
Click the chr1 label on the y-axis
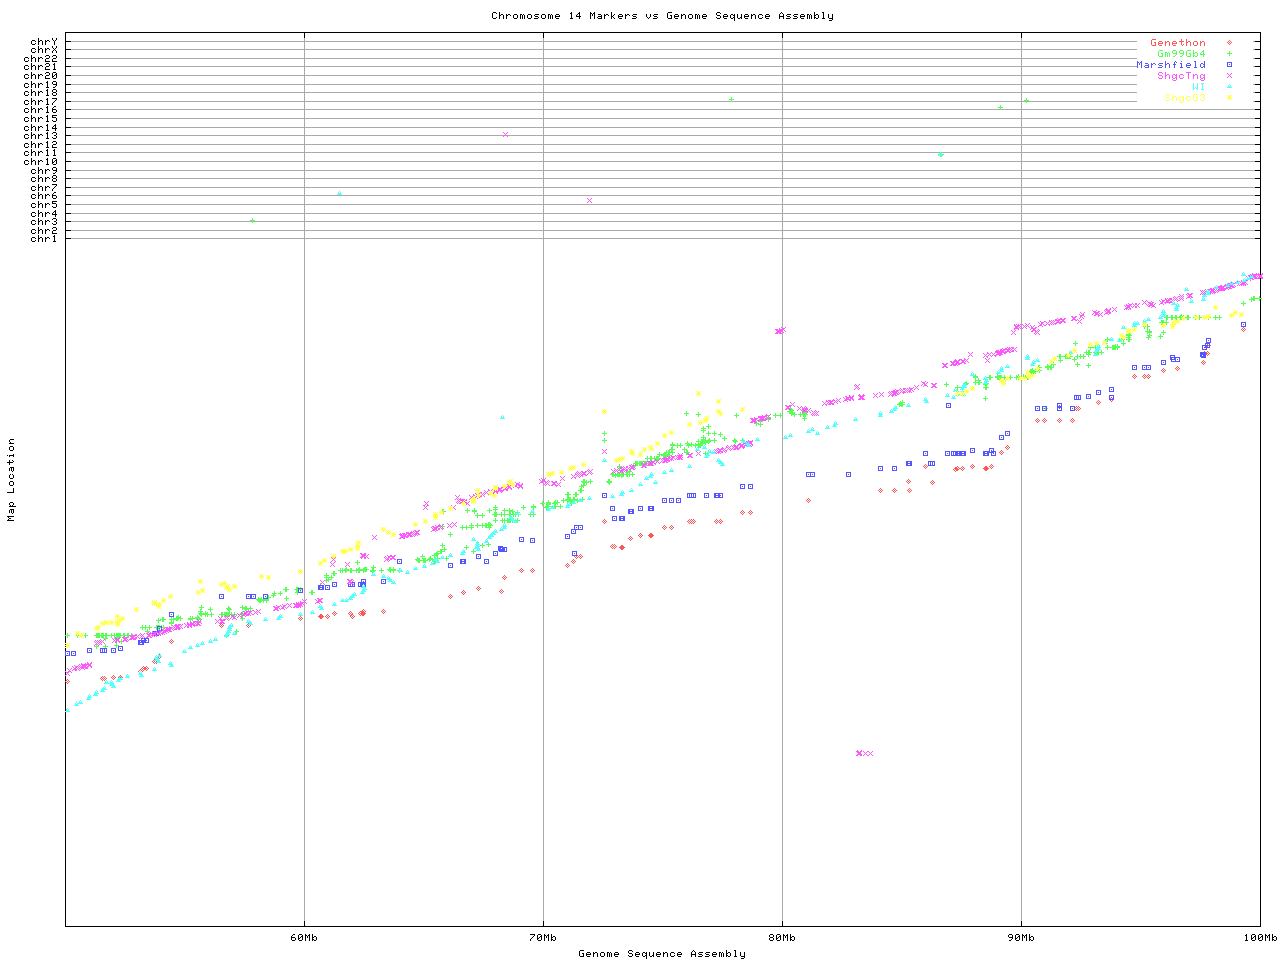[x=44, y=238]
